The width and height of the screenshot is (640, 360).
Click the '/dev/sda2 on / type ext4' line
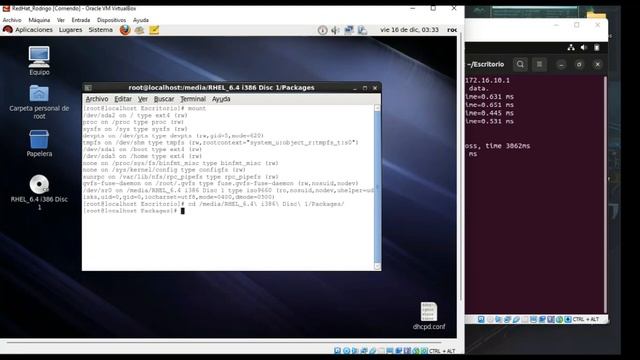point(135,116)
